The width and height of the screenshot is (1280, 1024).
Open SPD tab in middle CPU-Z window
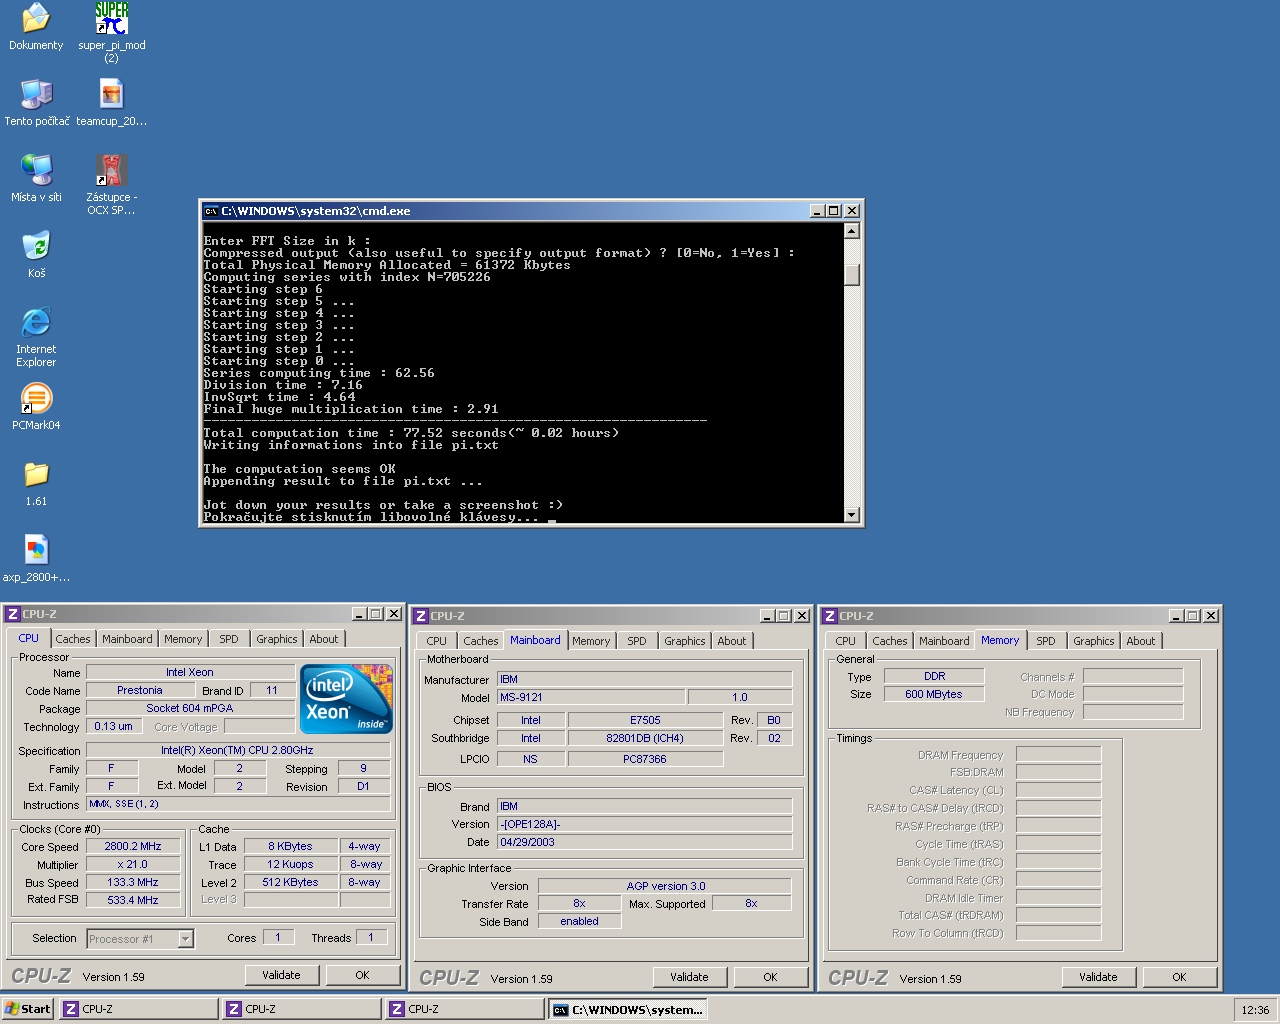[x=637, y=641]
